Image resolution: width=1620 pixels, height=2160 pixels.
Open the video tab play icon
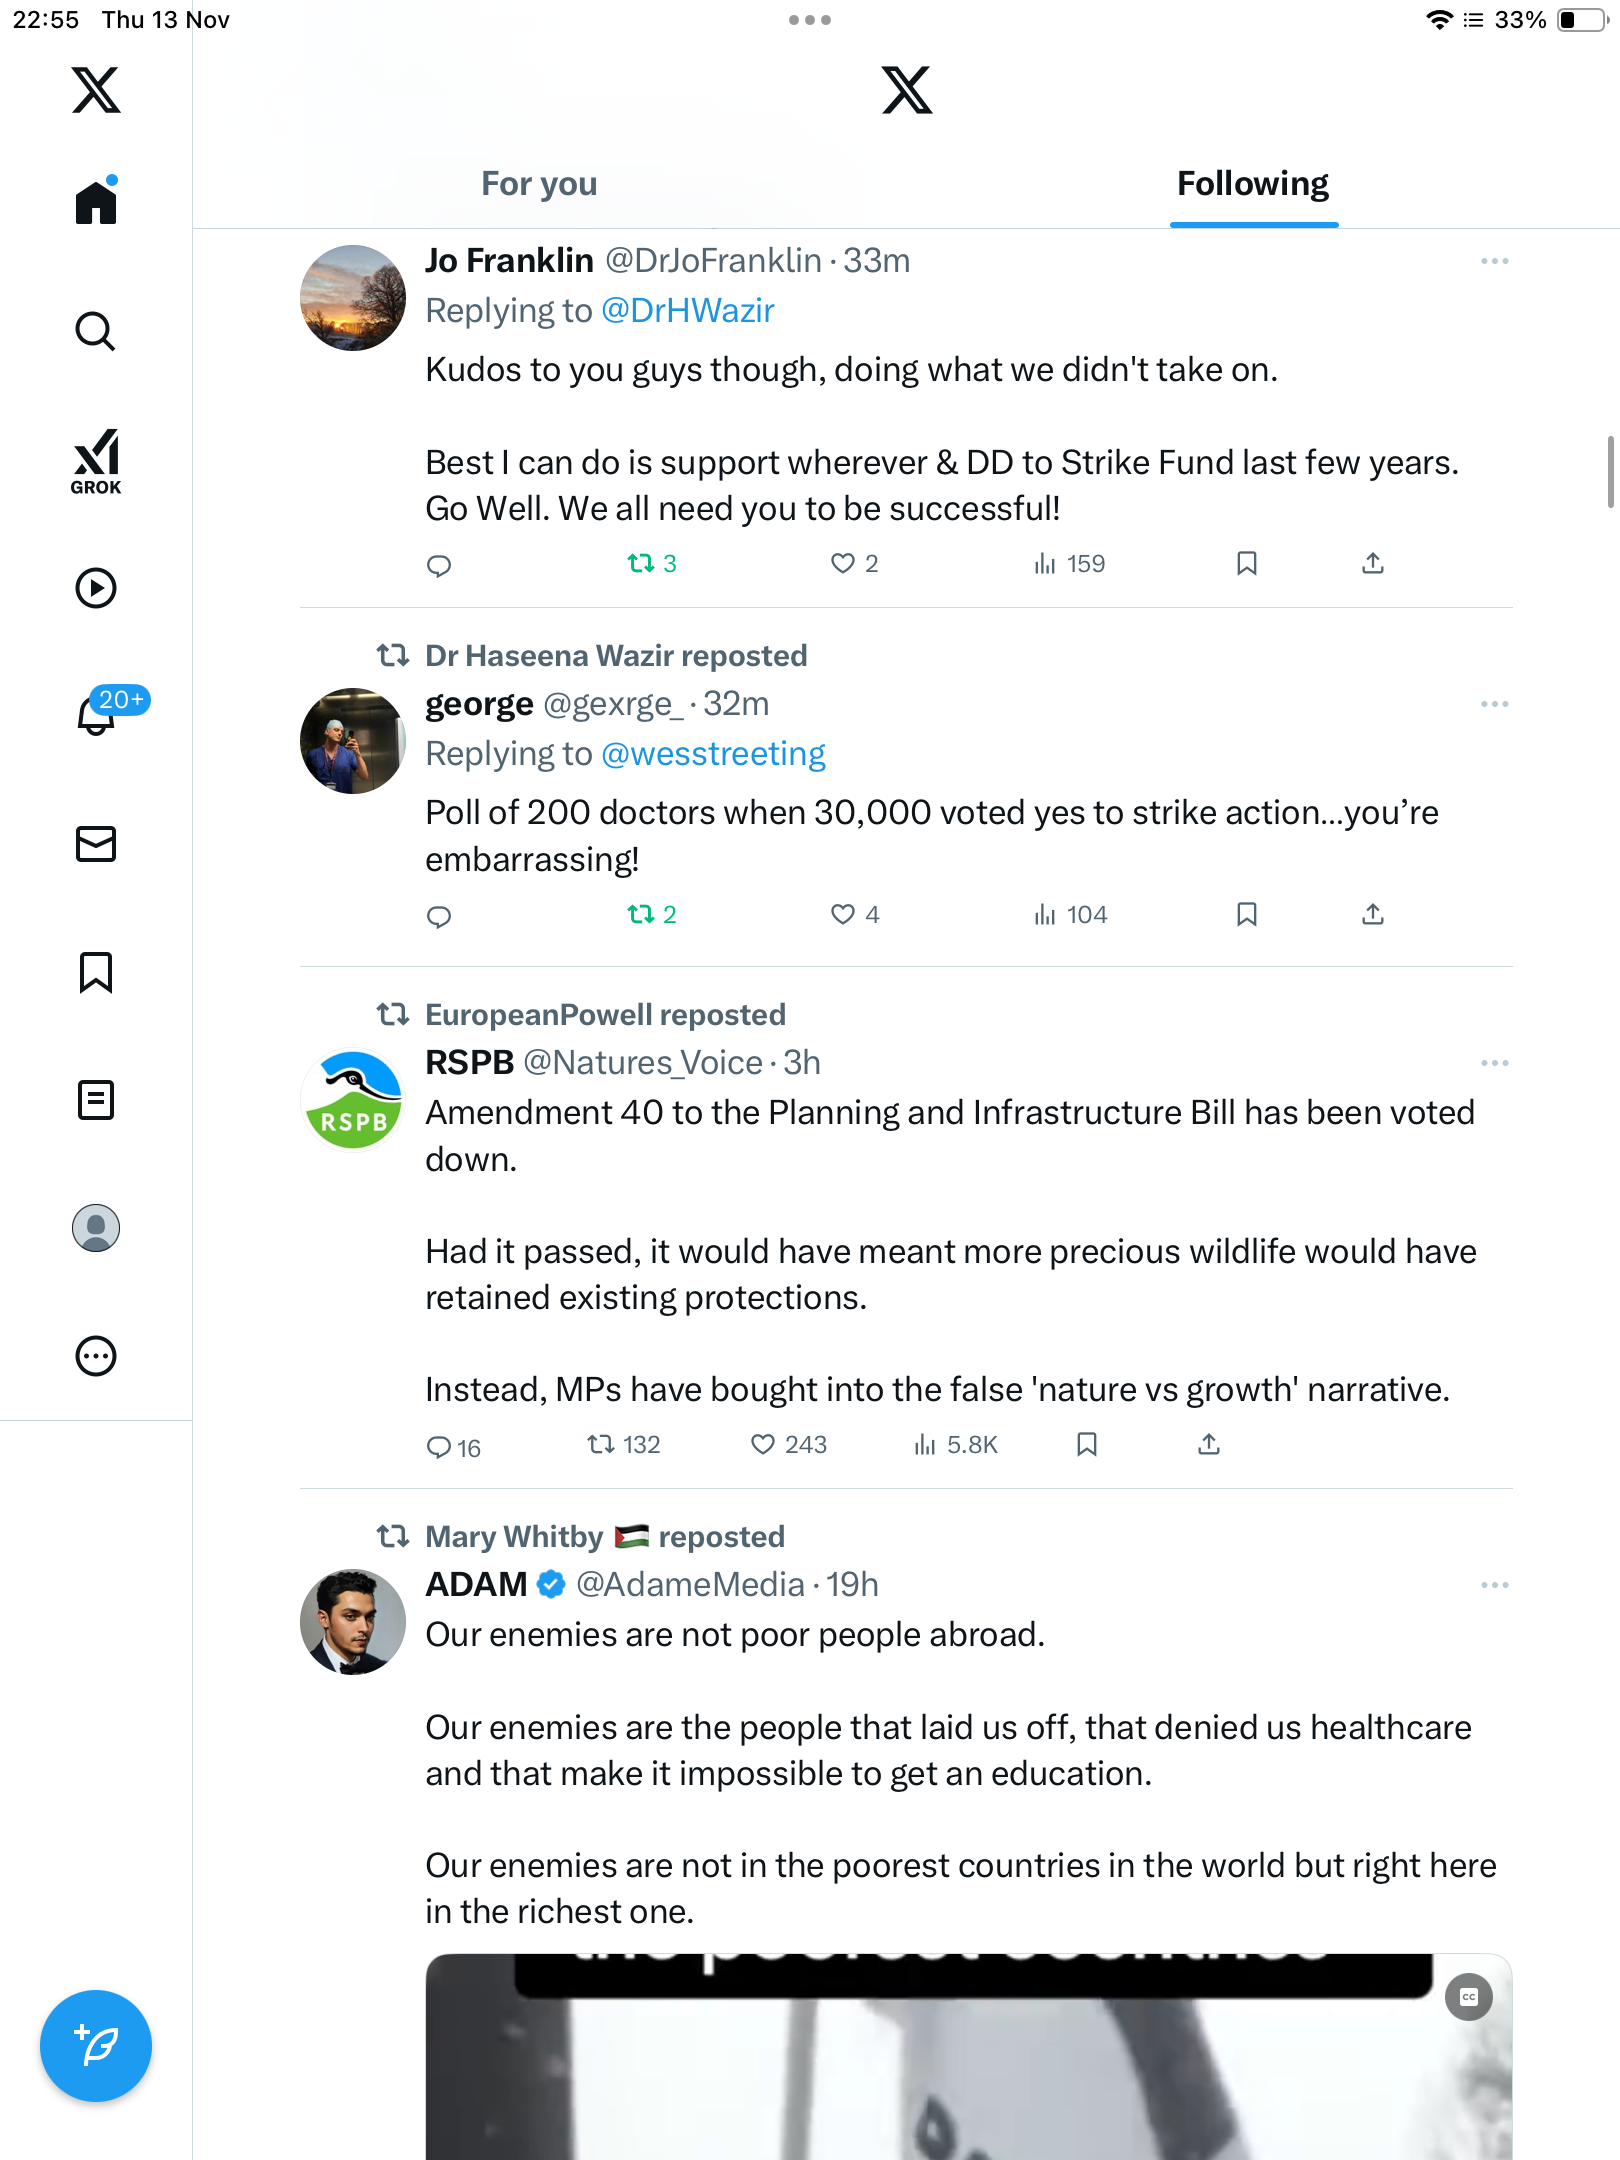tap(96, 588)
